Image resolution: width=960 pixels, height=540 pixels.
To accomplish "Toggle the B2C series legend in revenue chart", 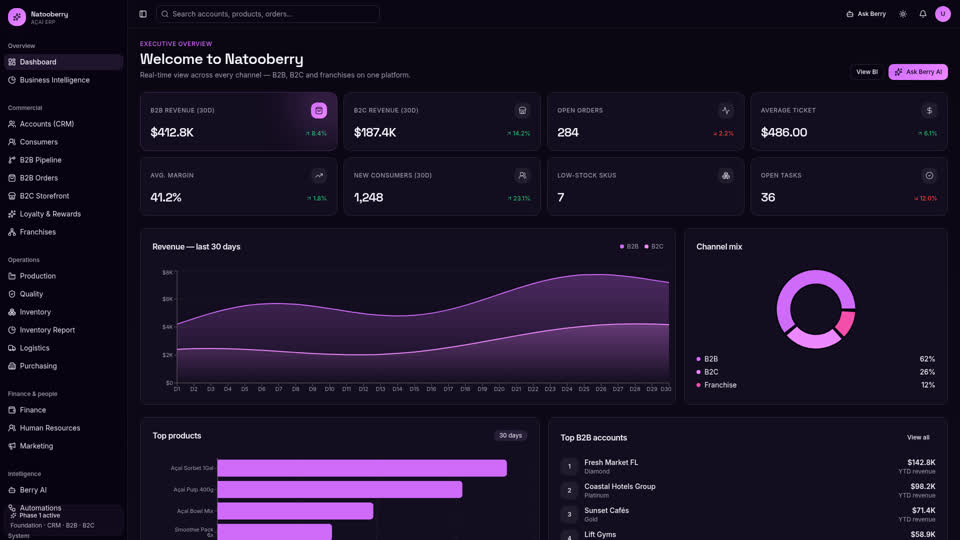I will click(654, 247).
